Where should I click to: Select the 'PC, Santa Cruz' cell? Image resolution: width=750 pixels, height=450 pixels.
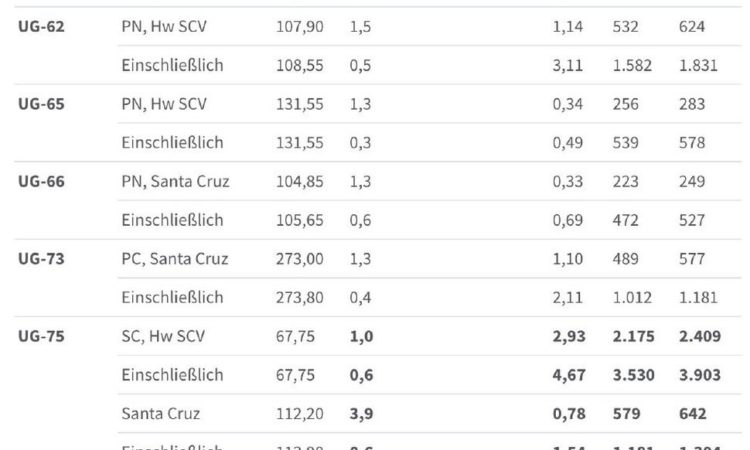click(x=175, y=259)
